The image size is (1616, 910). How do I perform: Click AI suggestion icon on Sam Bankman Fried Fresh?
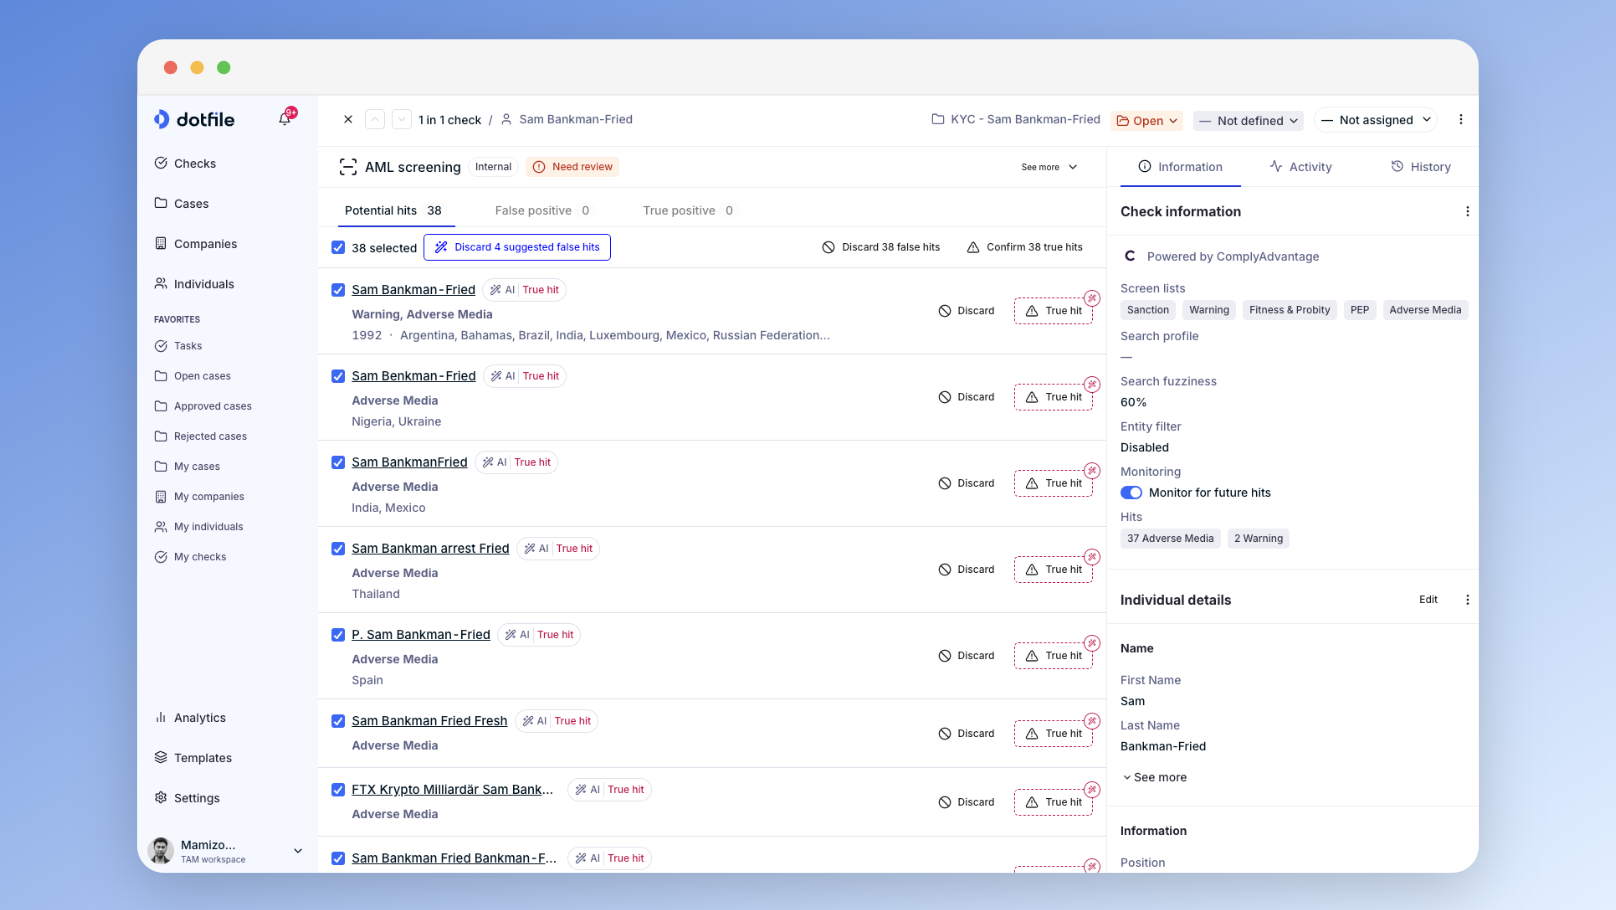1092,721
